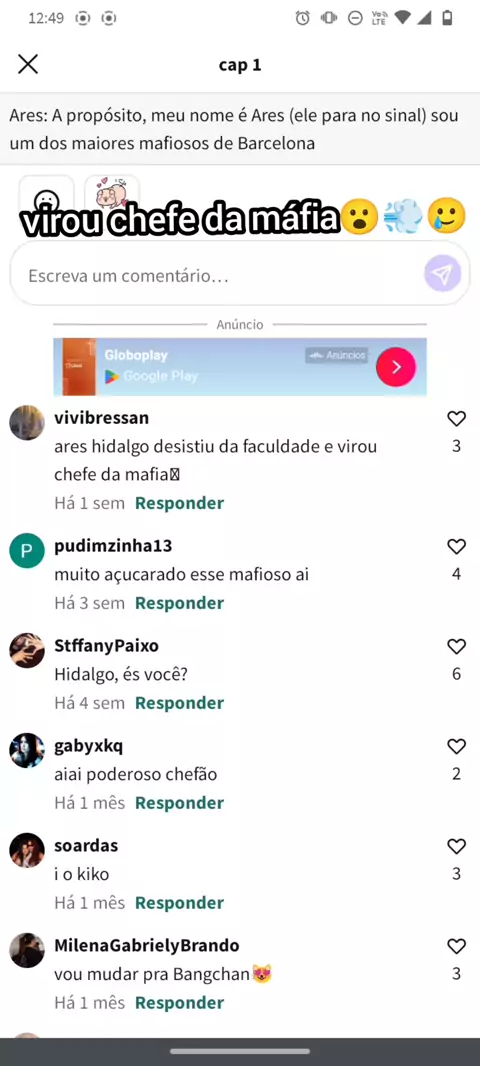Open MilenaGabrielyBrando's username profile
480x1066 pixels.
point(147,946)
